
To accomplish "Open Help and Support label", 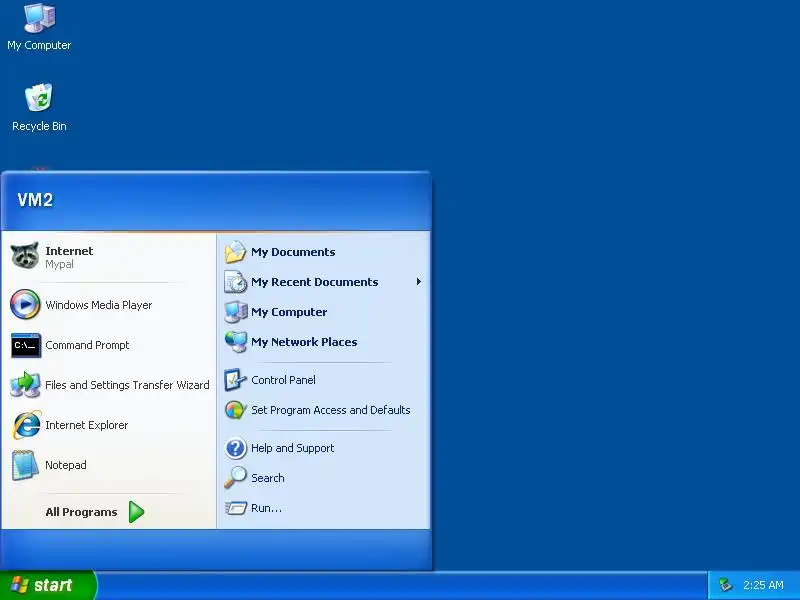I will click(x=292, y=448).
